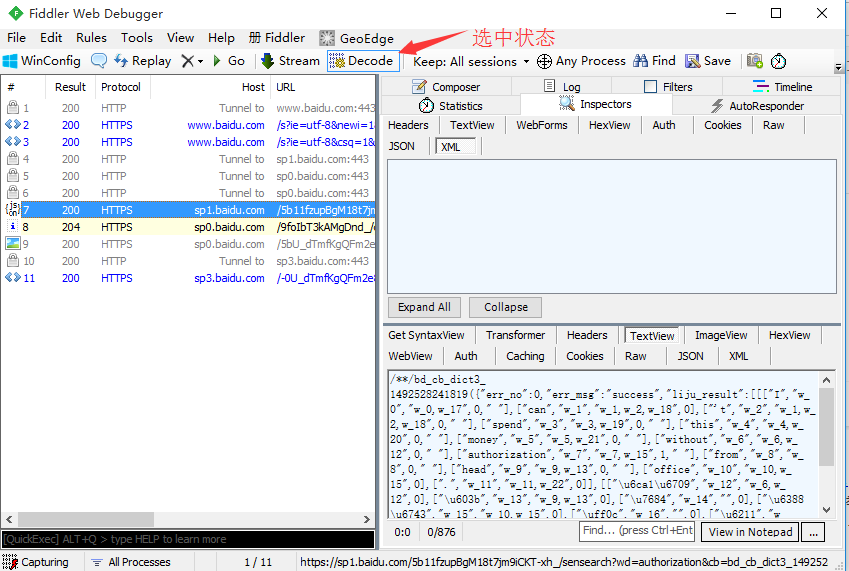
Task: Sort sessions by Result column header
Action: (x=70, y=87)
